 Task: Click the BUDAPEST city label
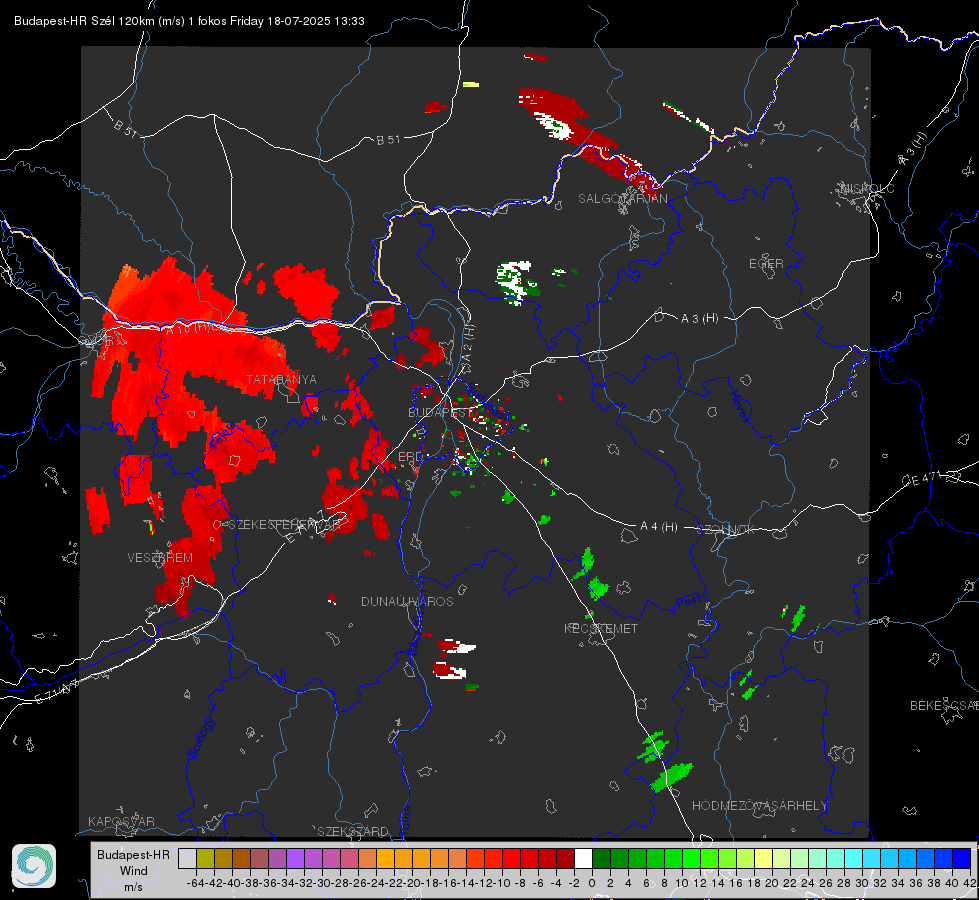pos(441,412)
